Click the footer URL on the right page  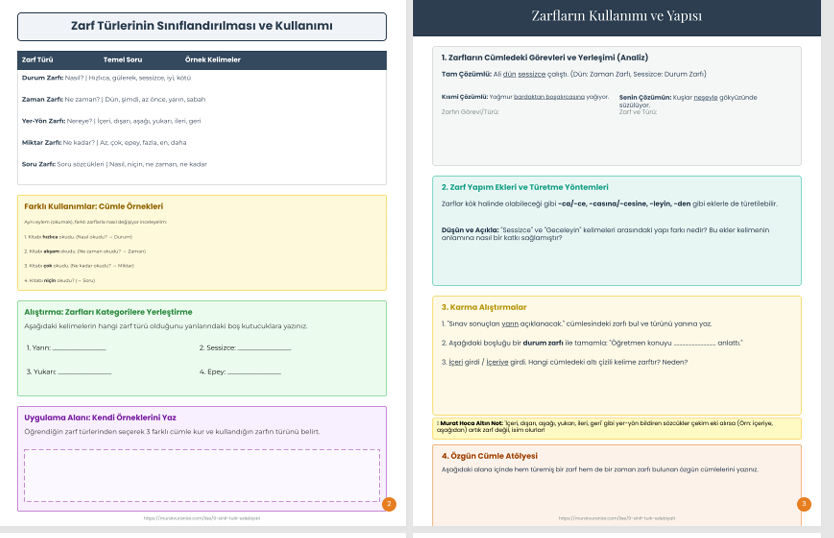click(x=616, y=518)
